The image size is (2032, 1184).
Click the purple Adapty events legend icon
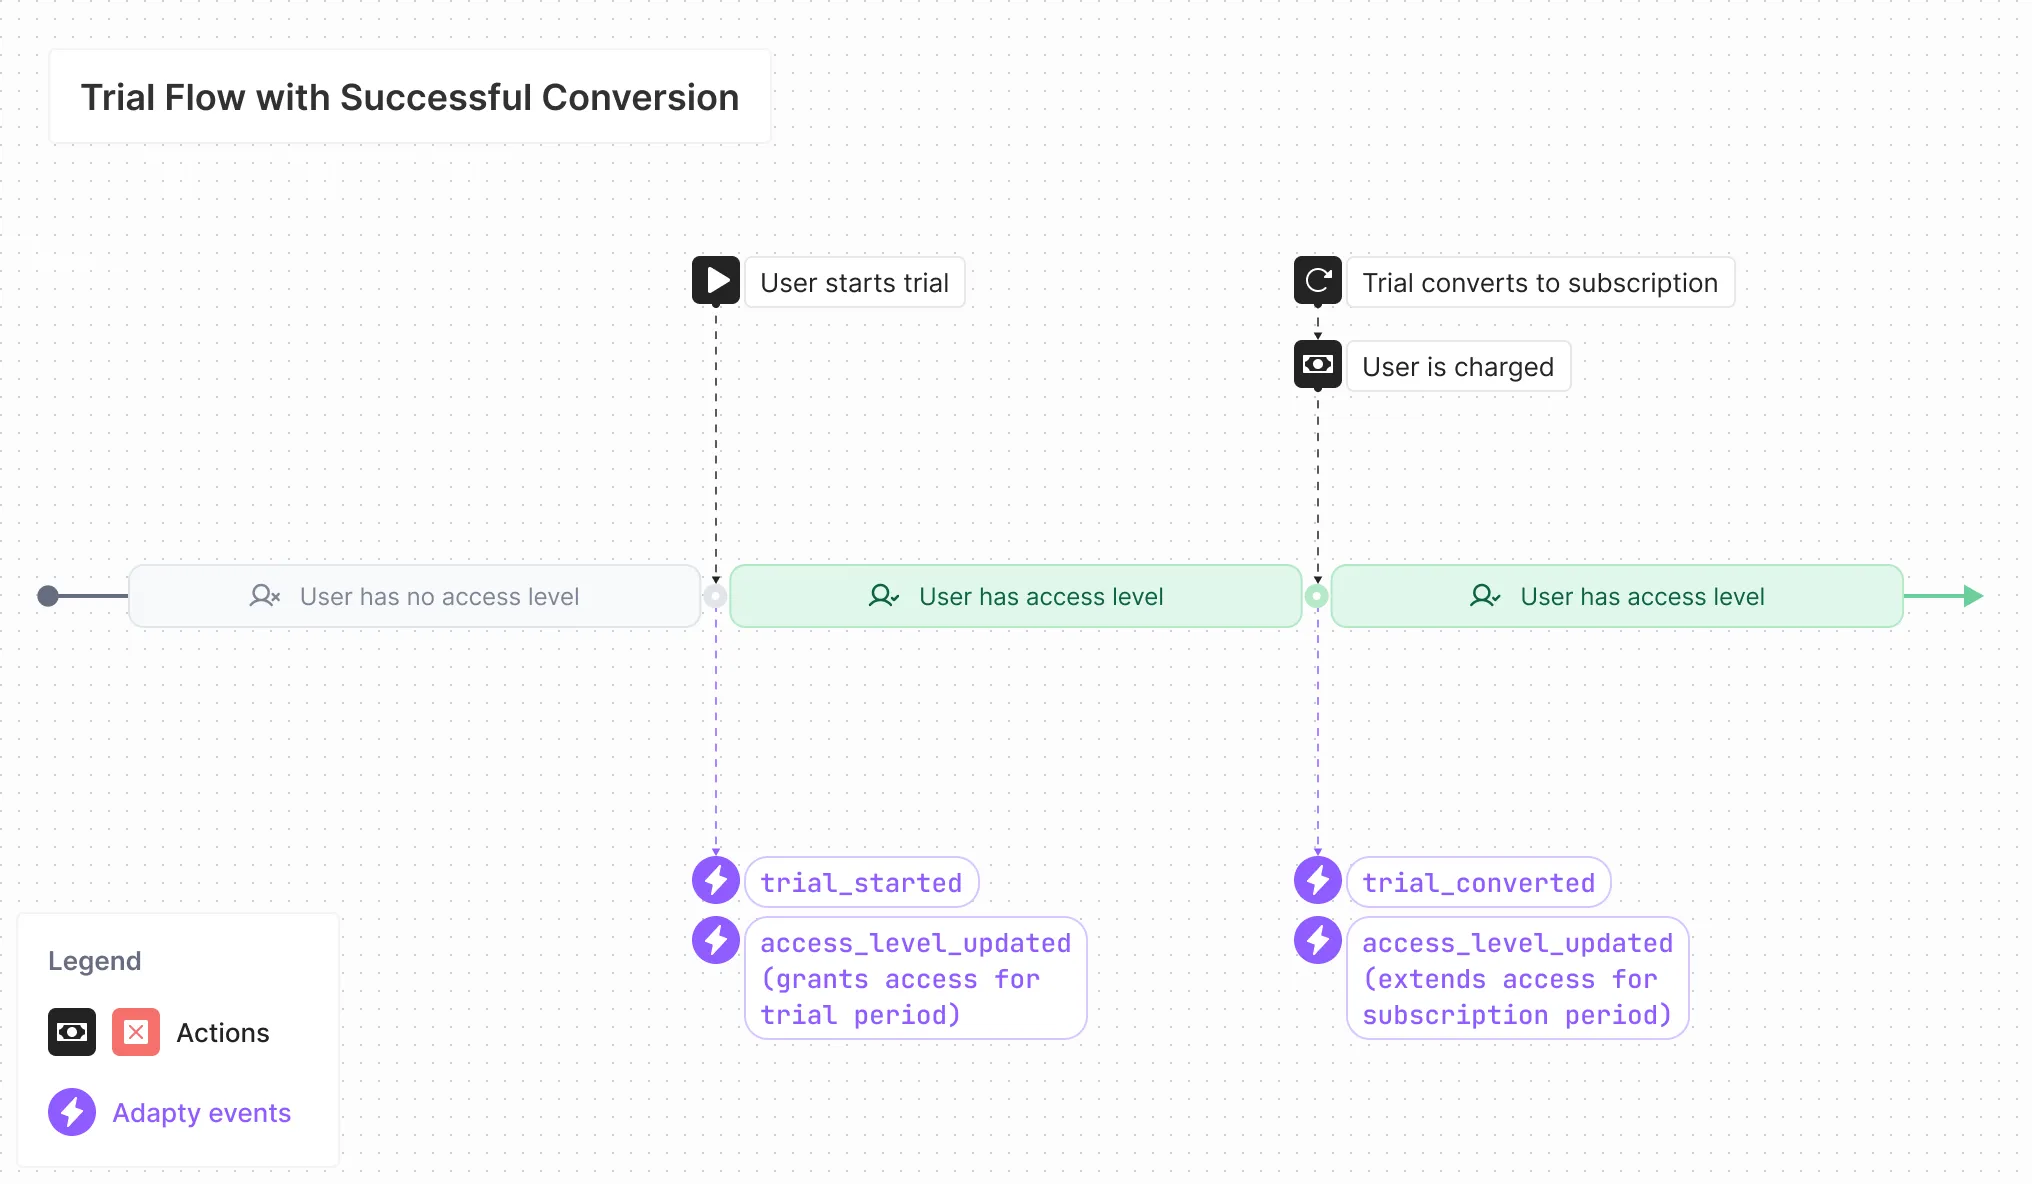(72, 1112)
